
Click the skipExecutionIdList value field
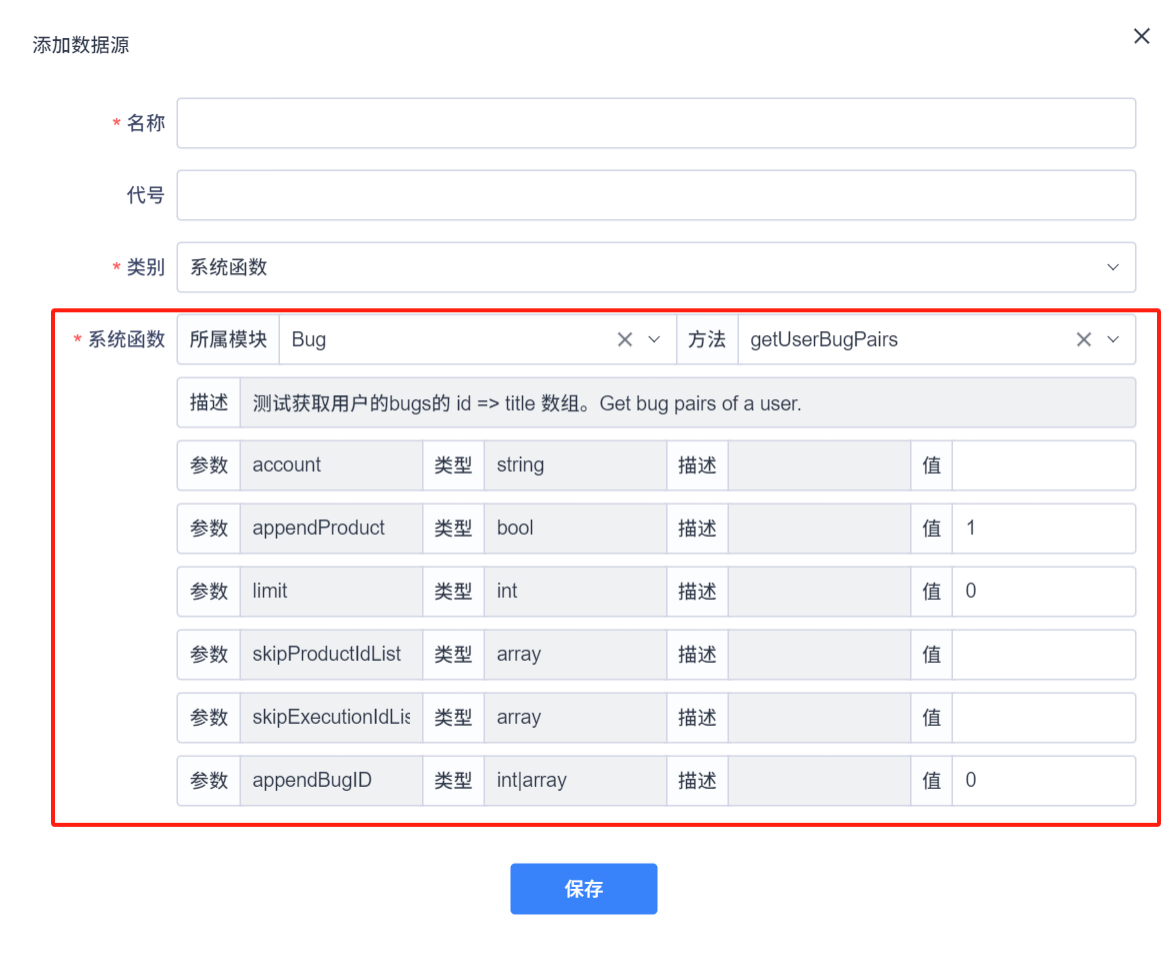pyautogui.click(x=1043, y=717)
